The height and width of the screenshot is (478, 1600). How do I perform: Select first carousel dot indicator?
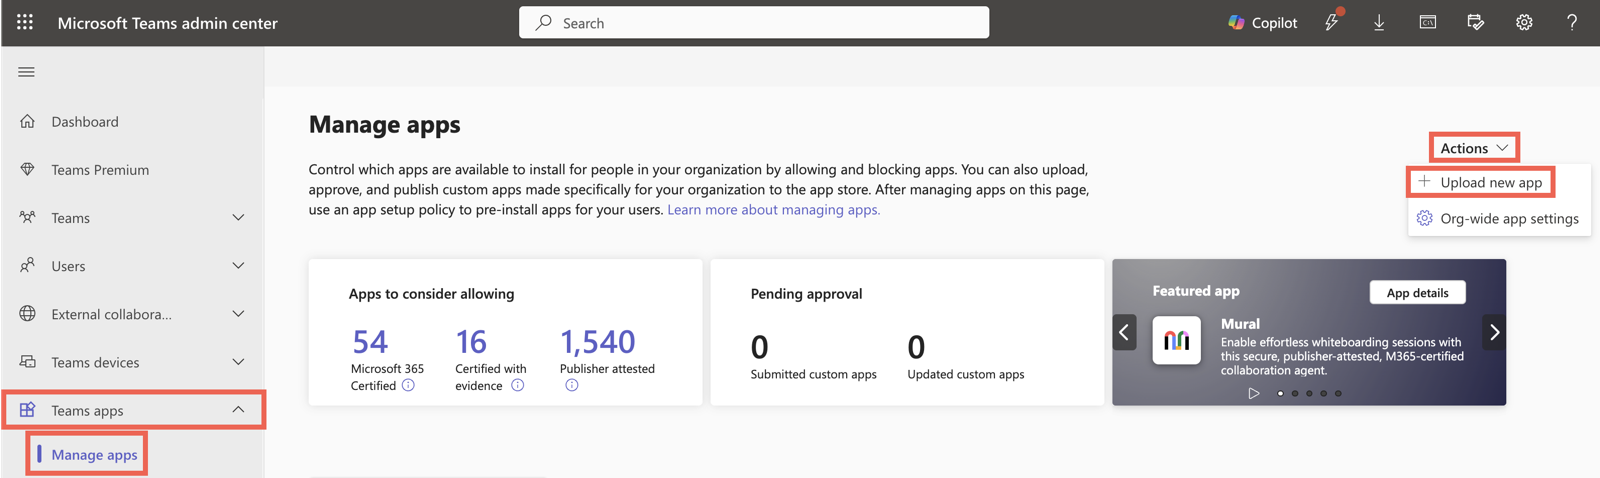click(1280, 393)
